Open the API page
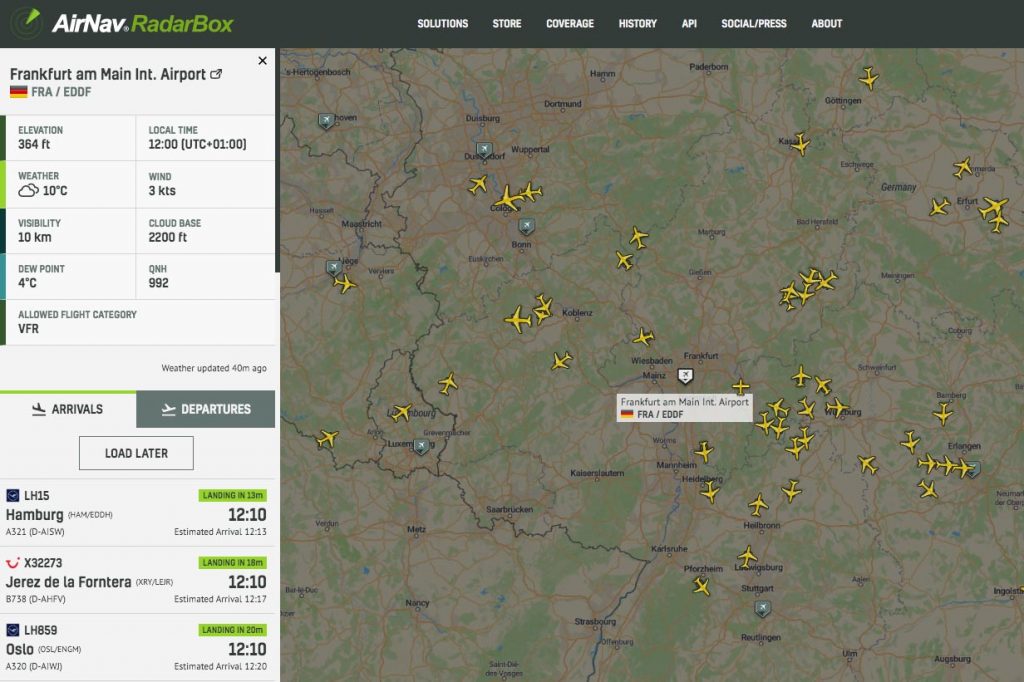 click(x=688, y=23)
